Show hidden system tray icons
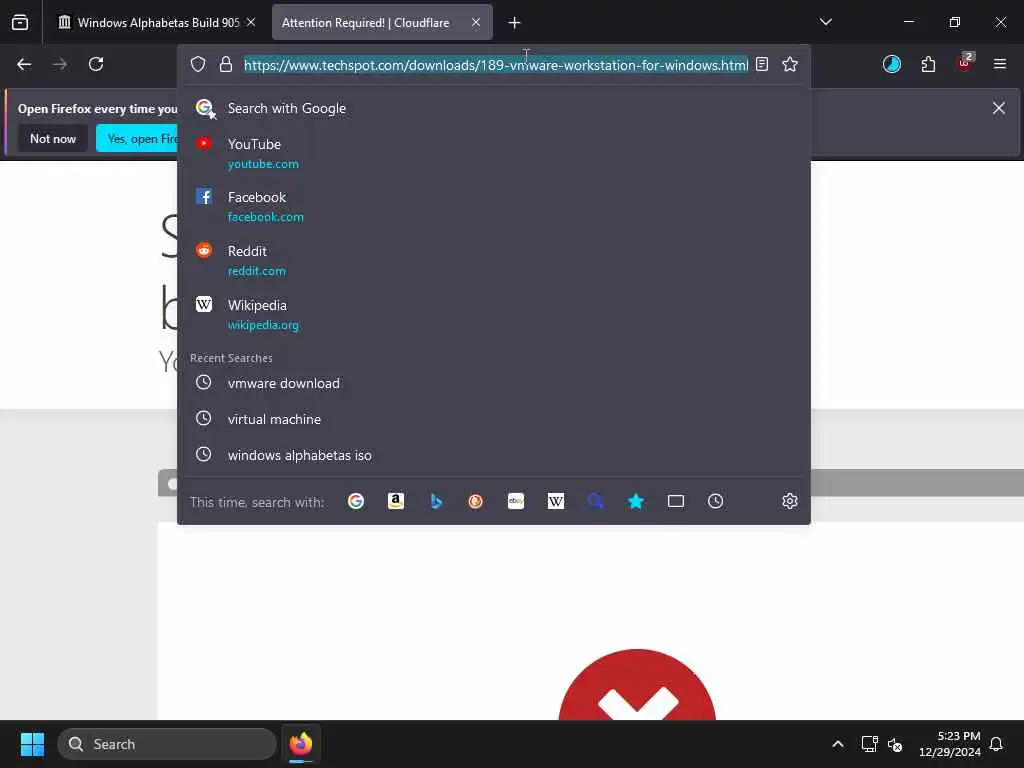The height and width of the screenshot is (768, 1024). (838, 744)
